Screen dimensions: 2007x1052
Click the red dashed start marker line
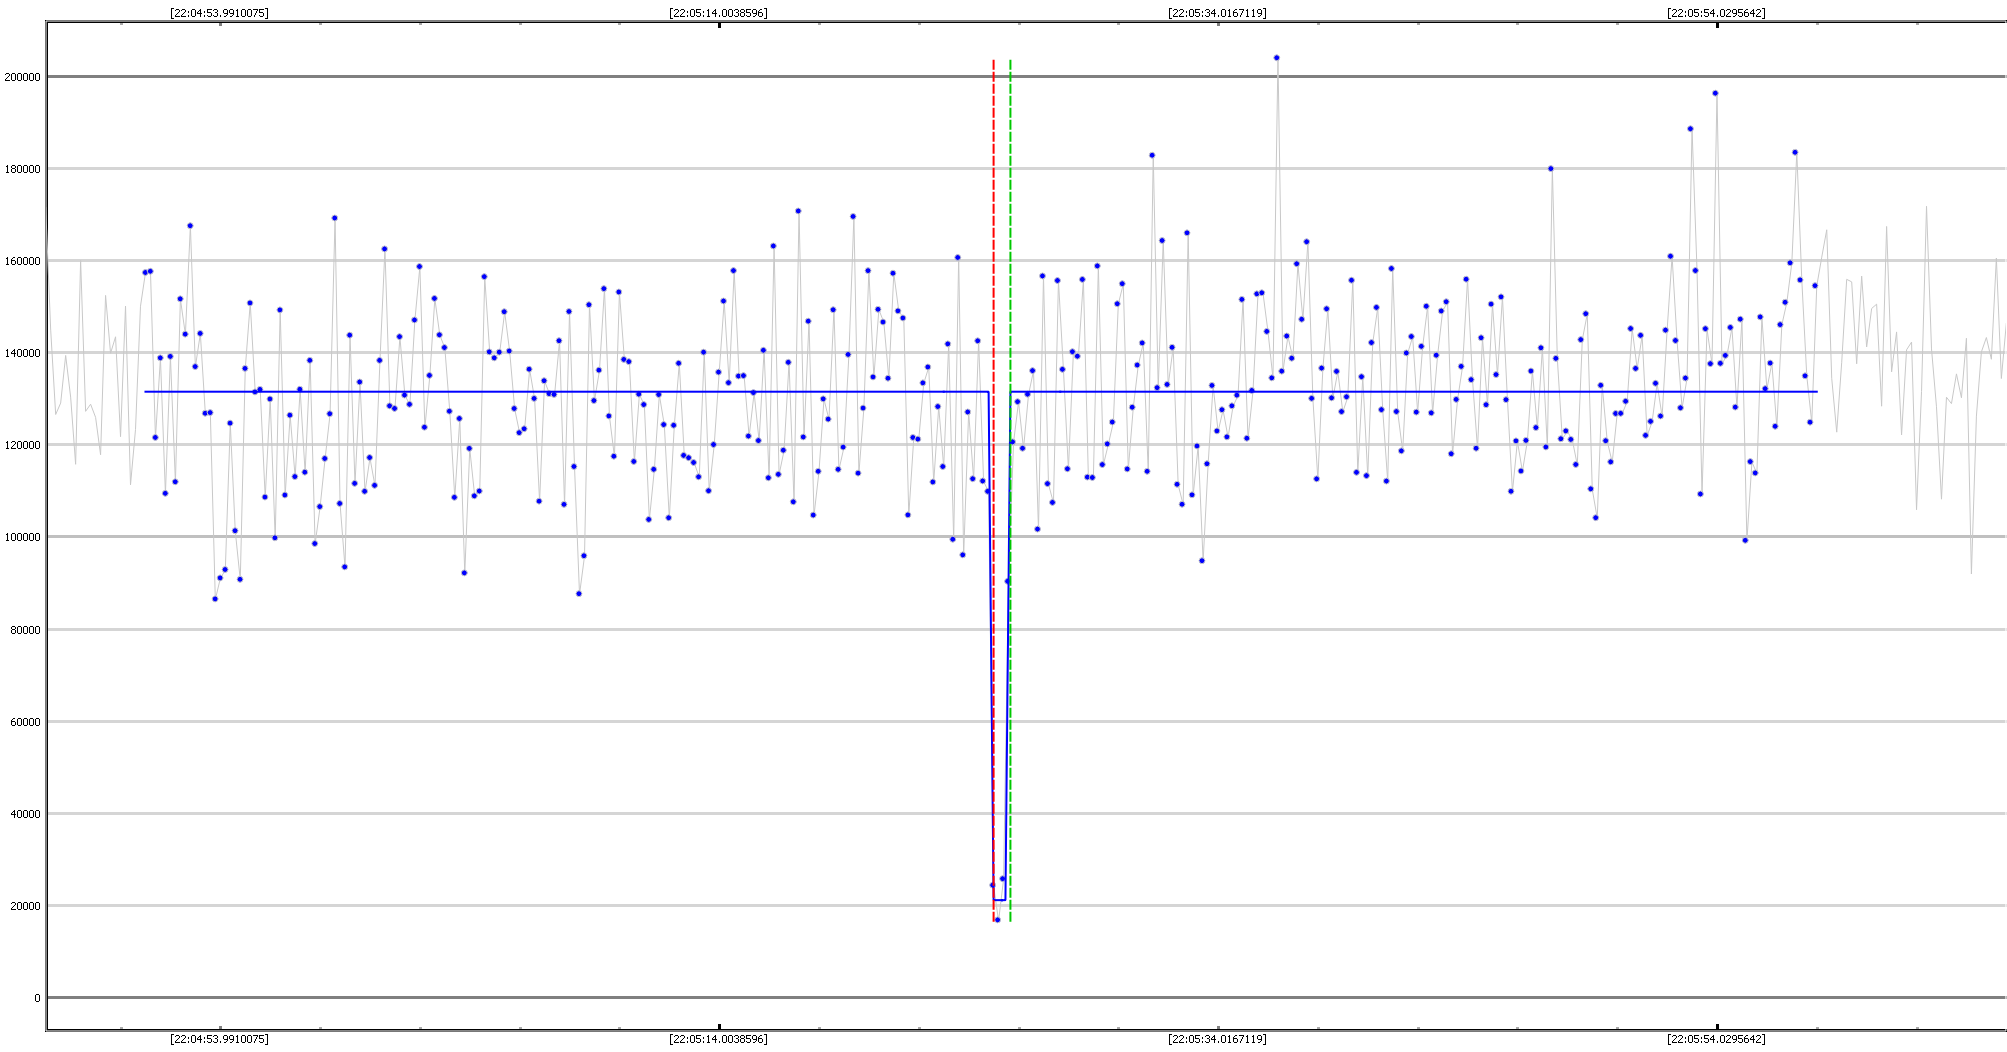[x=993, y=490]
